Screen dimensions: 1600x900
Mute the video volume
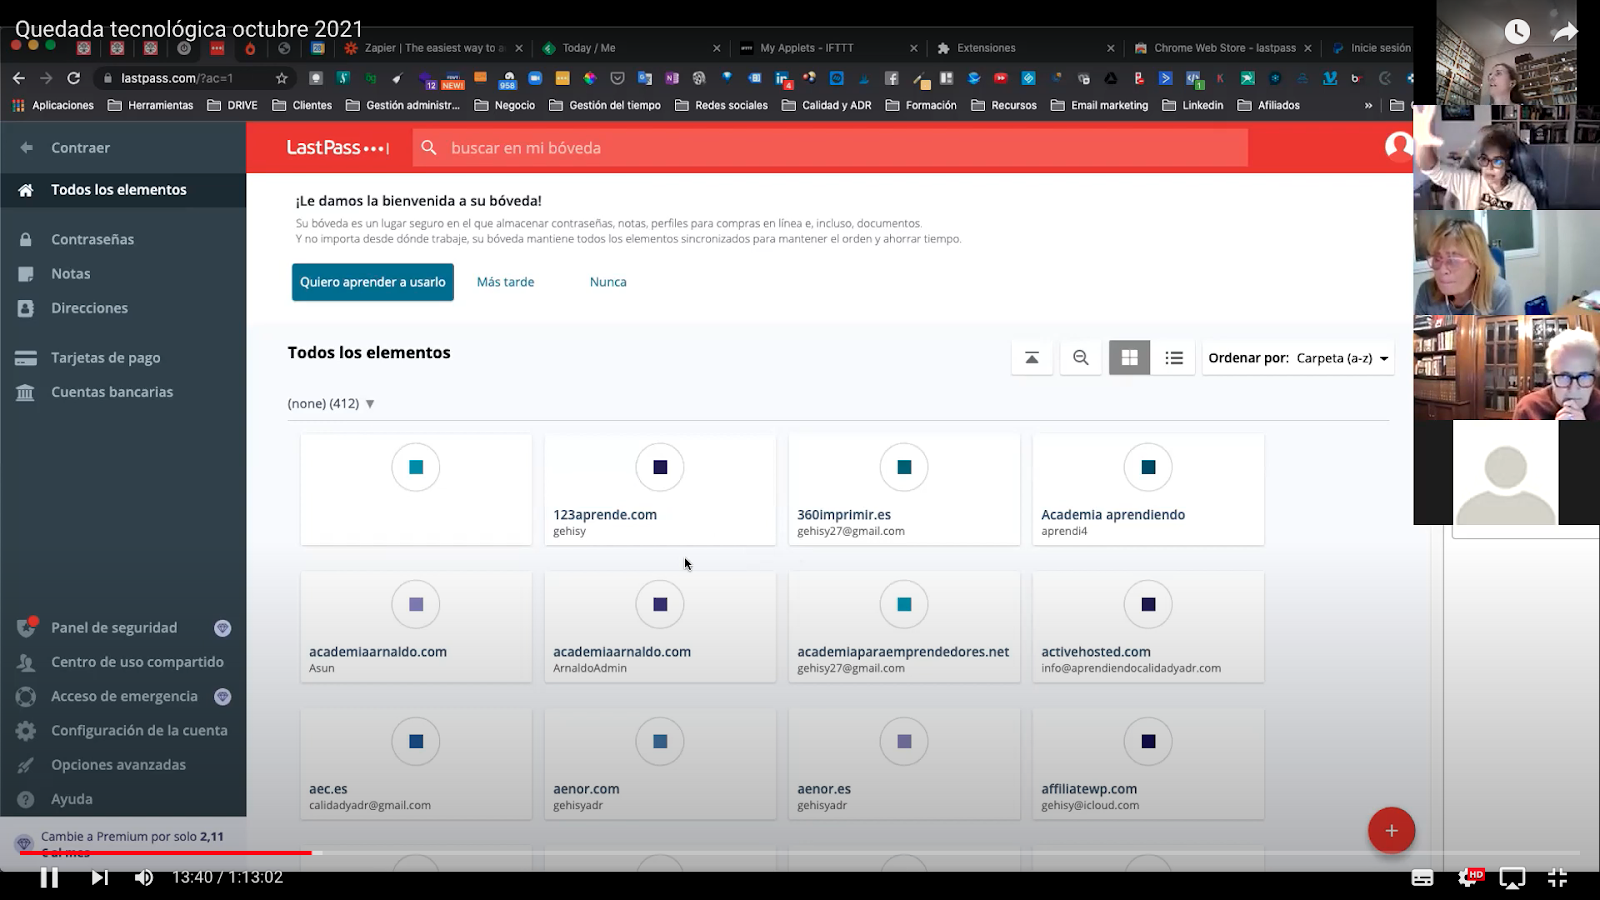[144, 877]
